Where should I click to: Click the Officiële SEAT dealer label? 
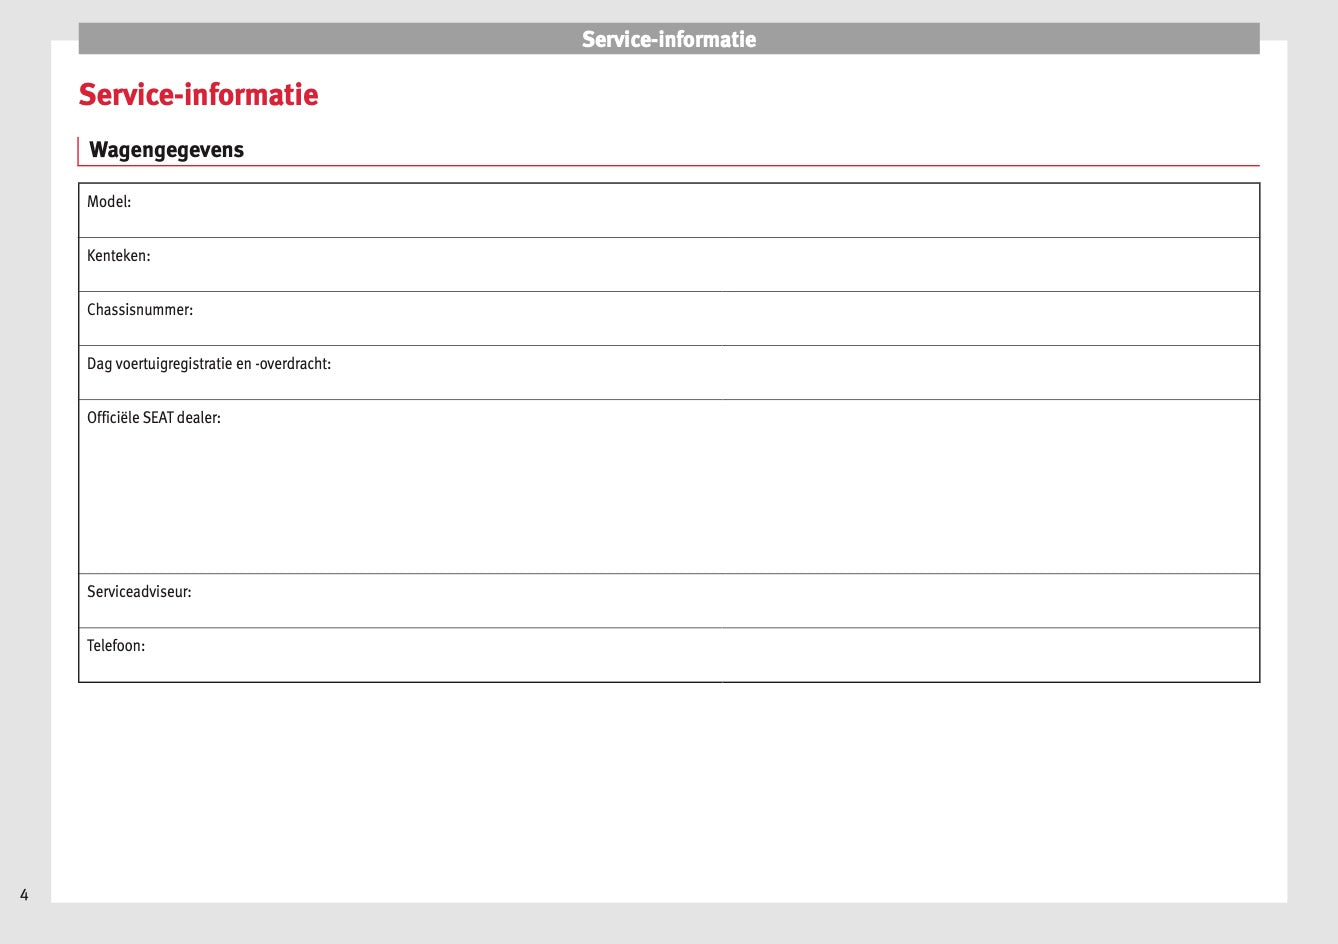[154, 418]
